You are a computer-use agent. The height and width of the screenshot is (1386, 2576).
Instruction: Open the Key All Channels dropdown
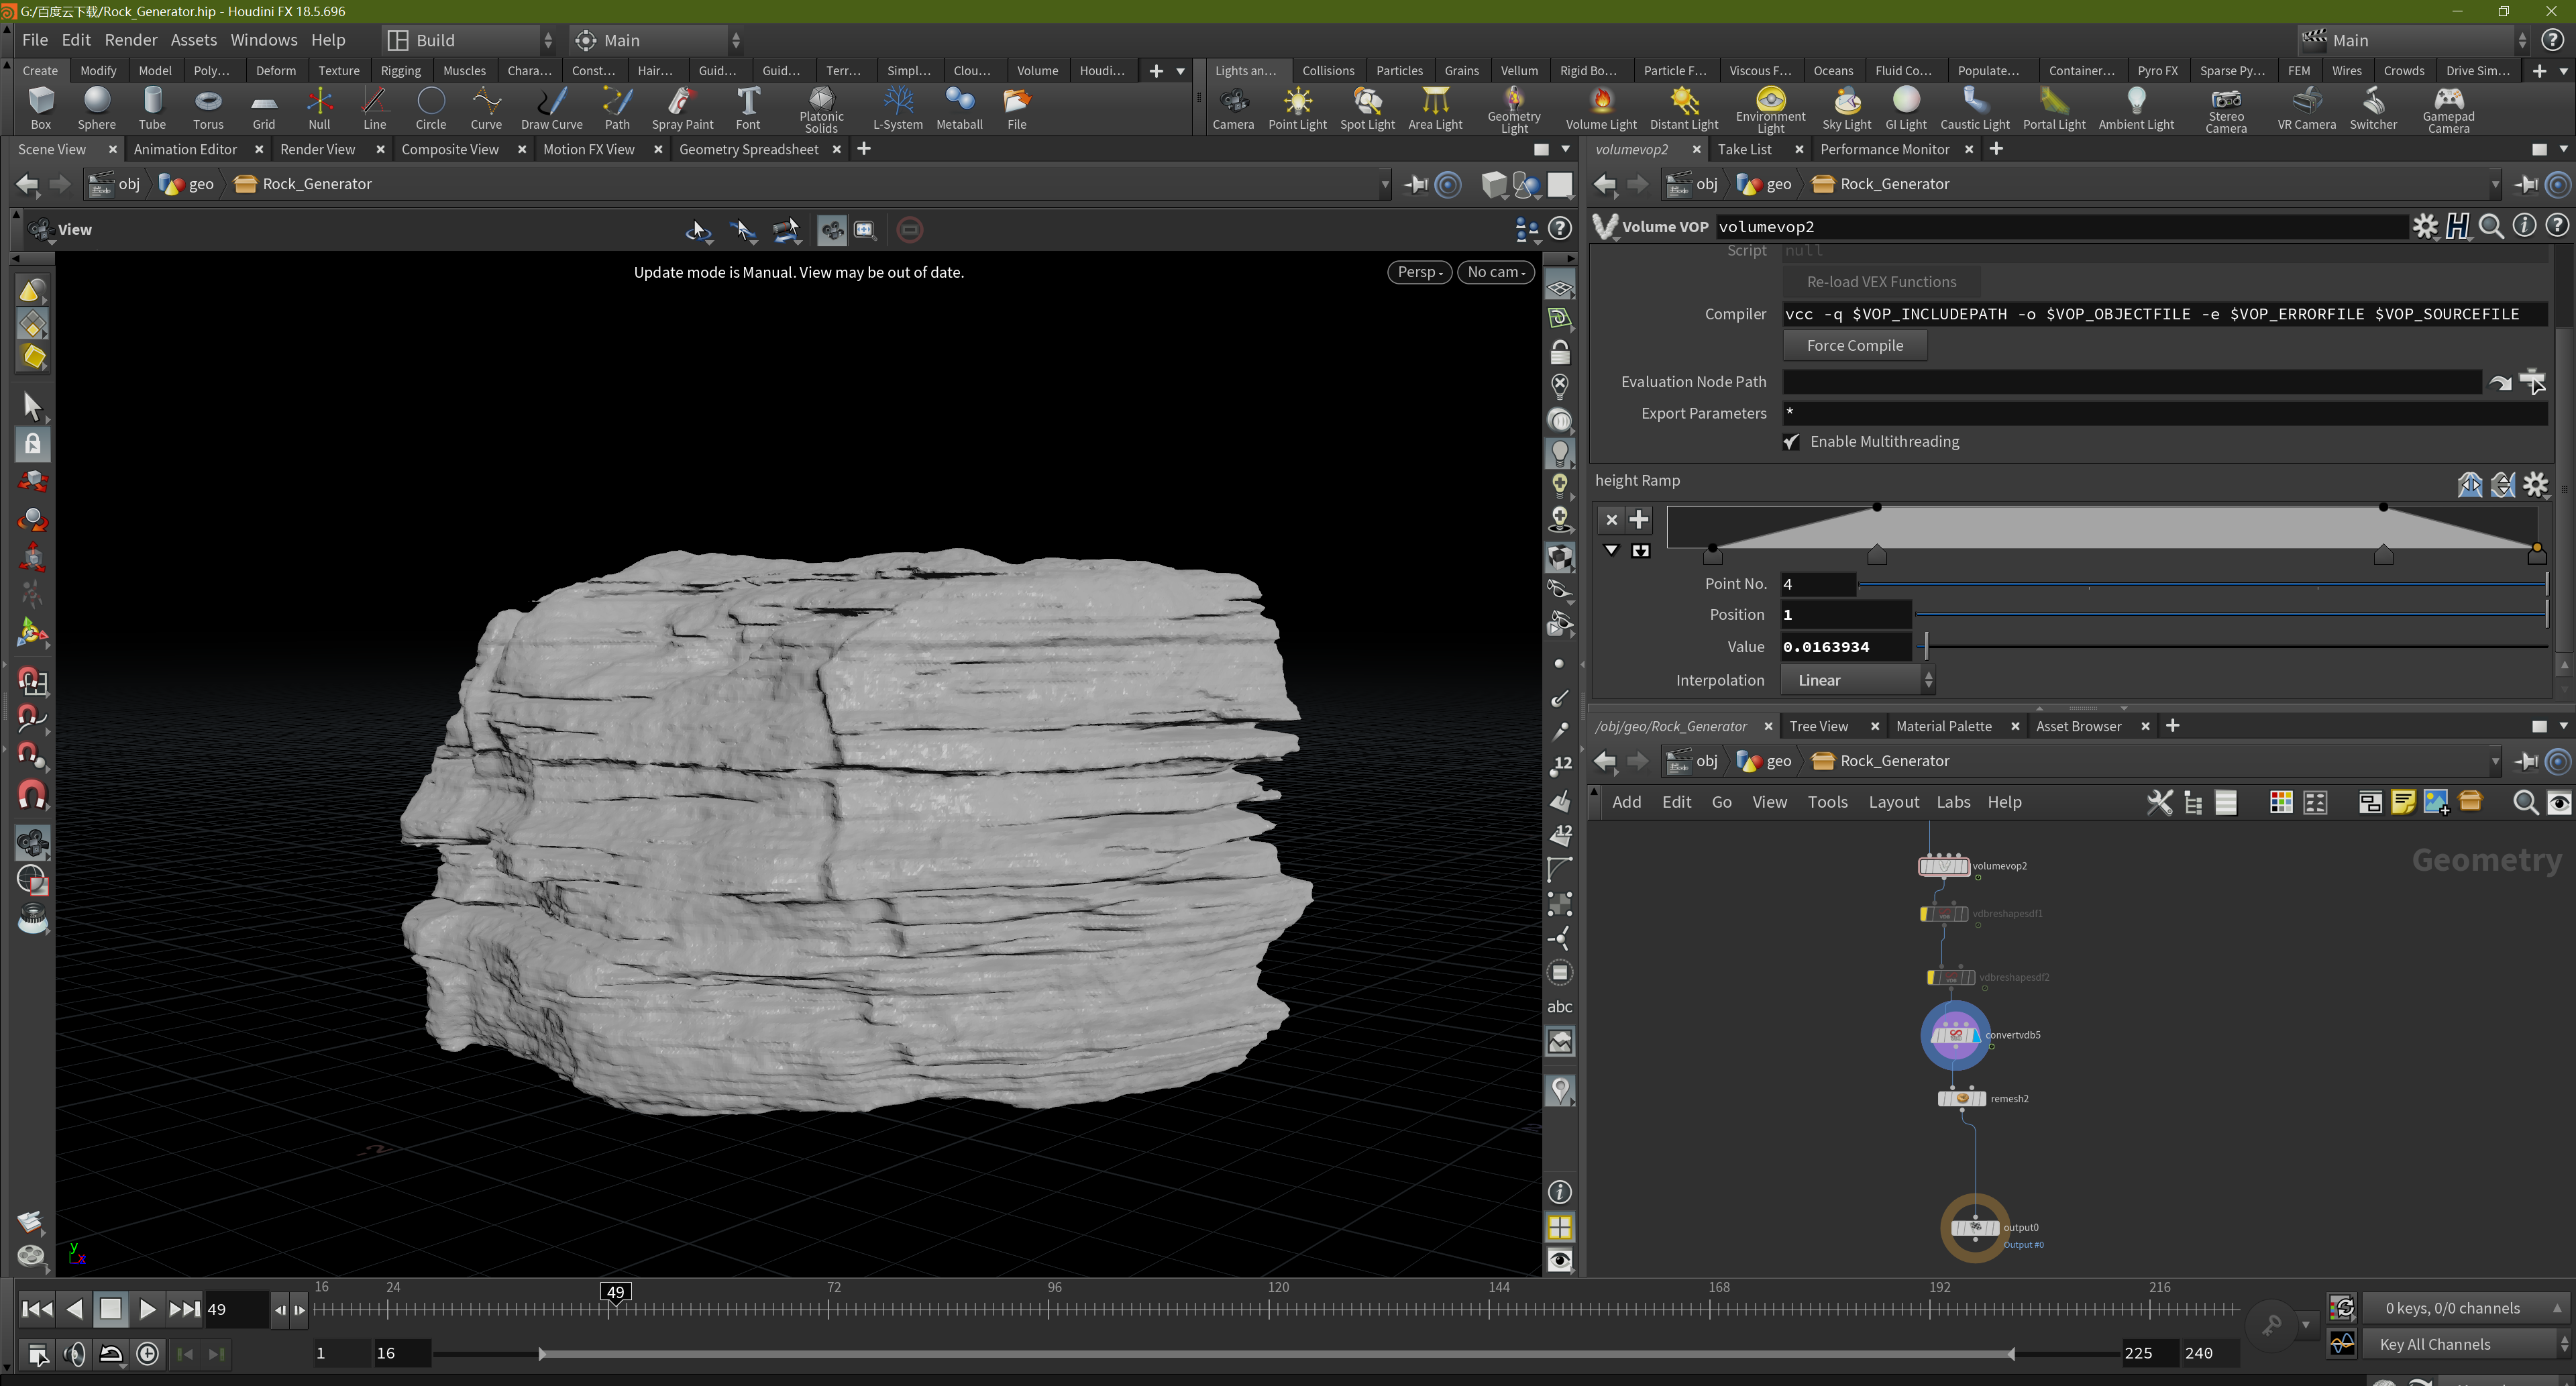2465,1344
